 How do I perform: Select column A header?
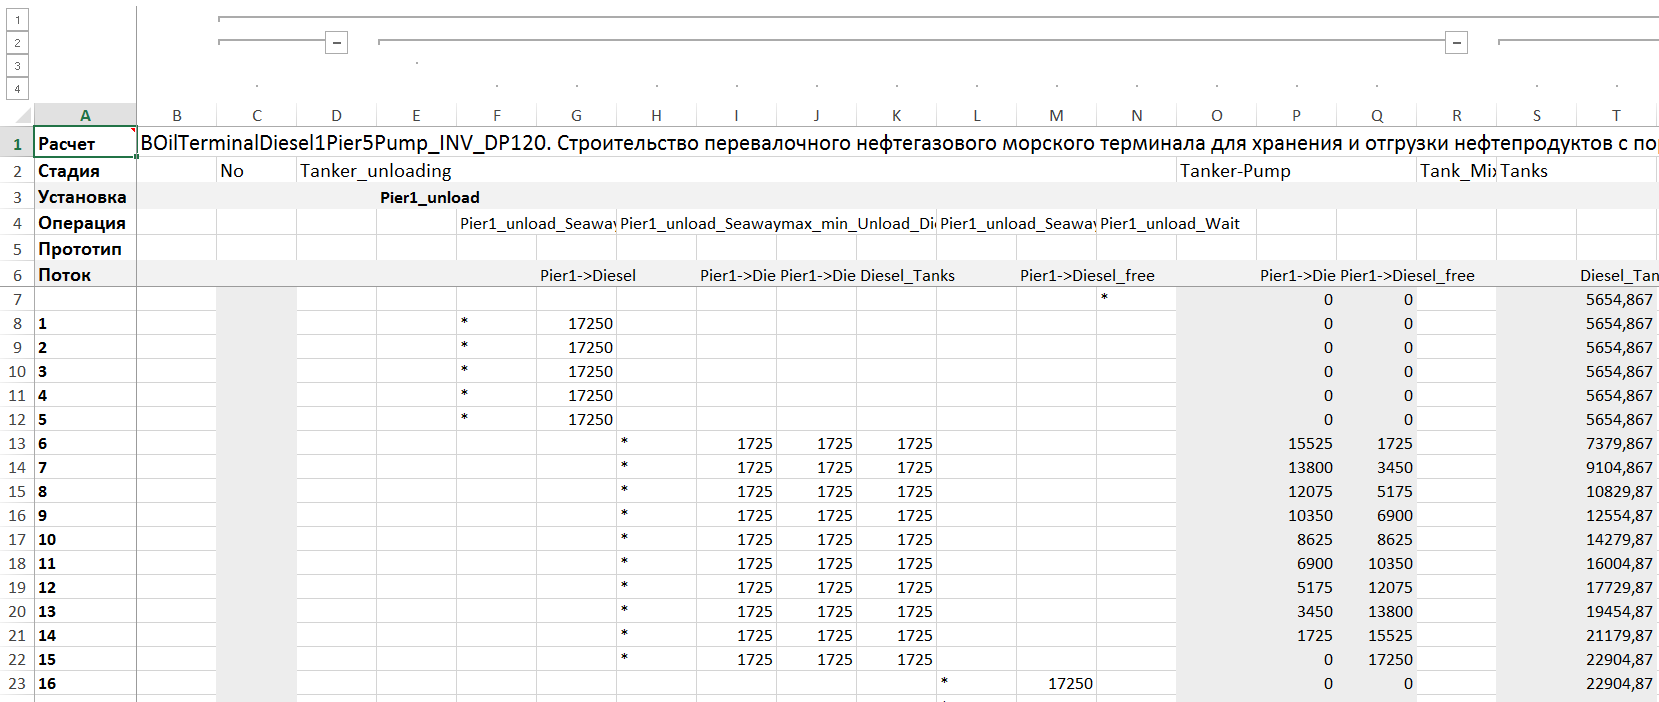(85, 116)
